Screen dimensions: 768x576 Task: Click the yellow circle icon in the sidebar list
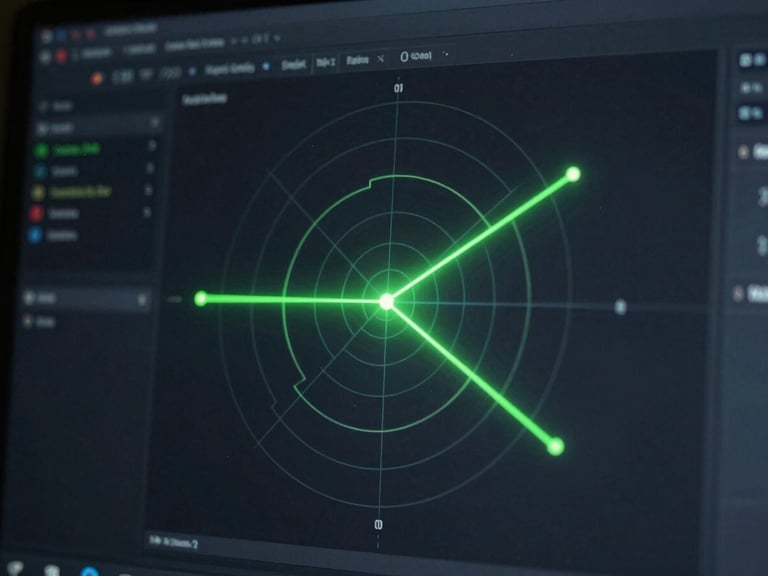(x=38, y=192)
